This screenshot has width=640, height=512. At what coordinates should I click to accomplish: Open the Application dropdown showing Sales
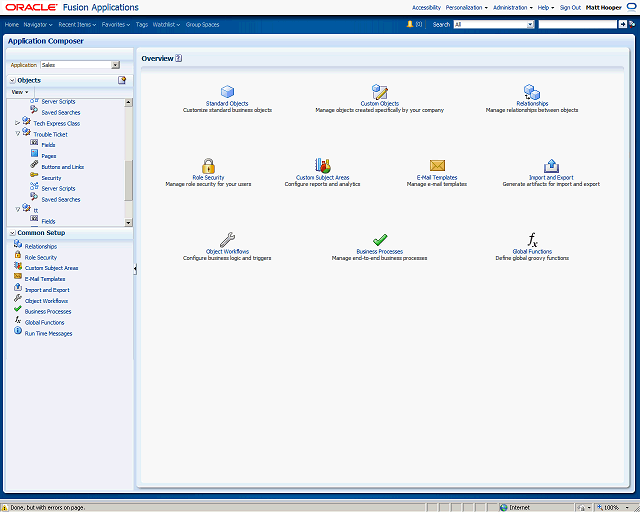(80, 65)
